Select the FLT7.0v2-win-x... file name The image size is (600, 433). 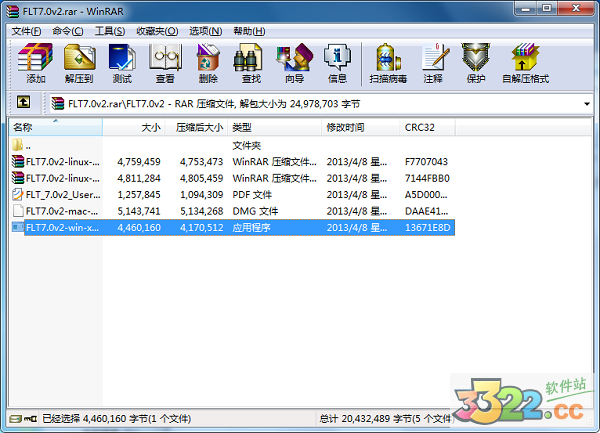(x=62, y=228)
